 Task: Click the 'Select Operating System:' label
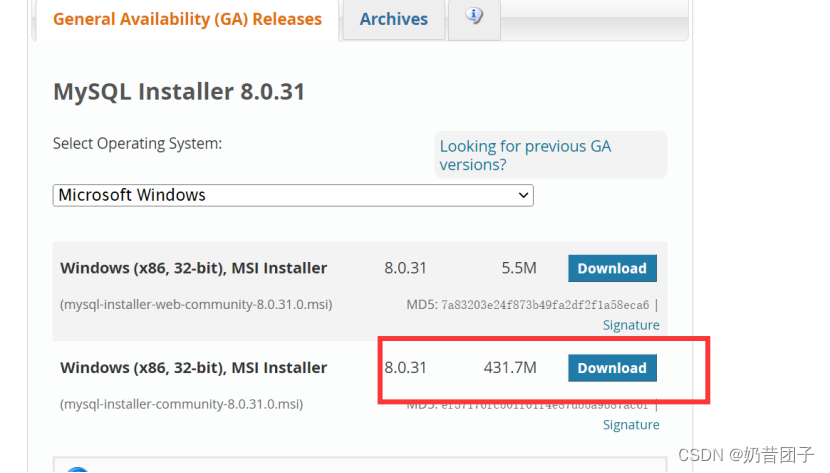pyautogui.click(x=138, y=143)
